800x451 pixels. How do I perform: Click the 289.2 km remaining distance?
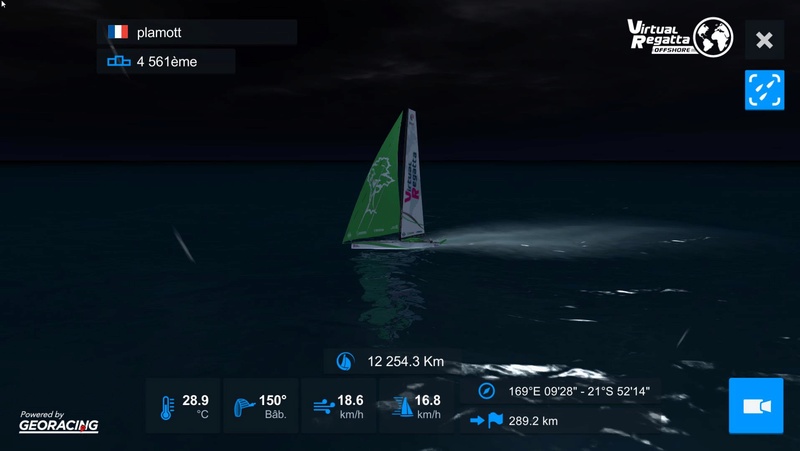(533, 421)
